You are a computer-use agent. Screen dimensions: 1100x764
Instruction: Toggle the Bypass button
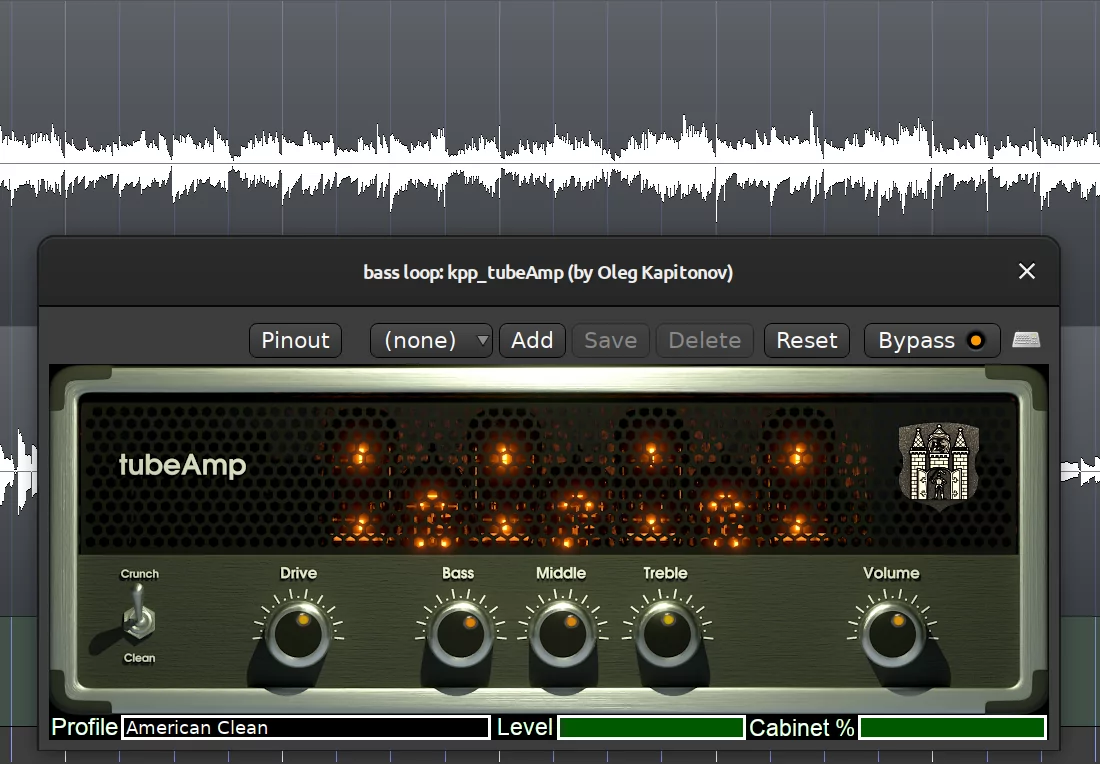[x=932, y=340]
